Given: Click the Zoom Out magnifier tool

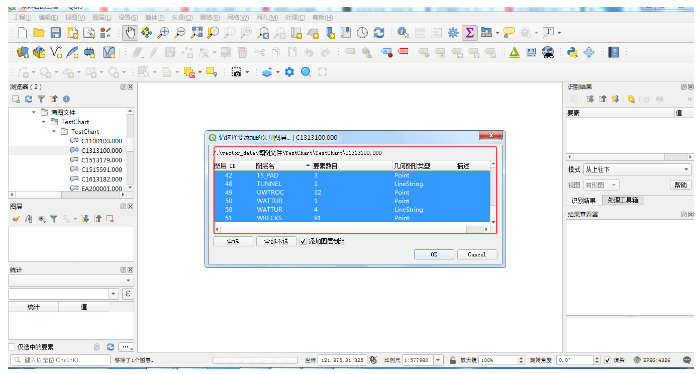Looking at the screenshot, I should point(180,33).
